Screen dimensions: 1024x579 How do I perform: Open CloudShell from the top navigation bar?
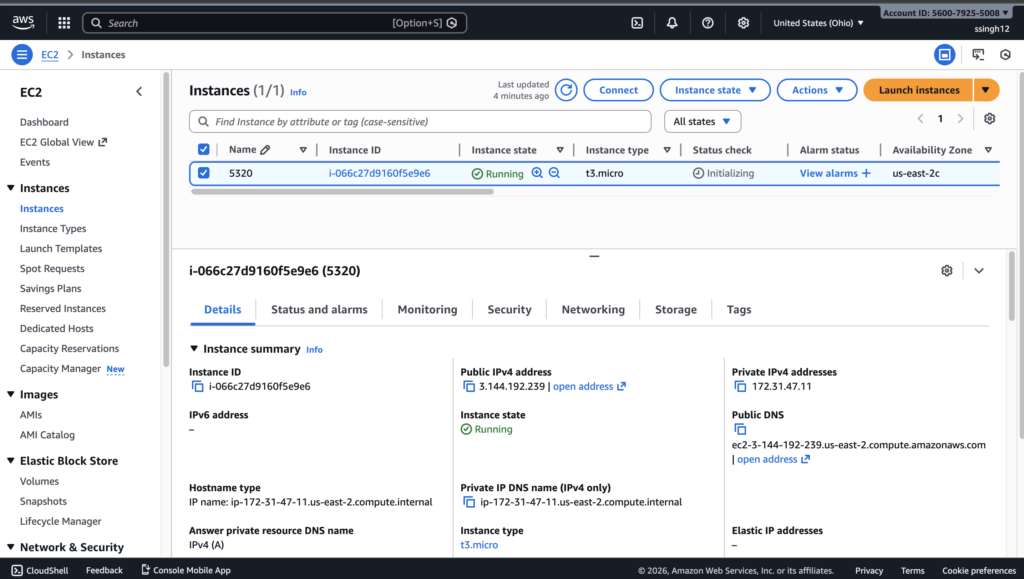[637, 23]
